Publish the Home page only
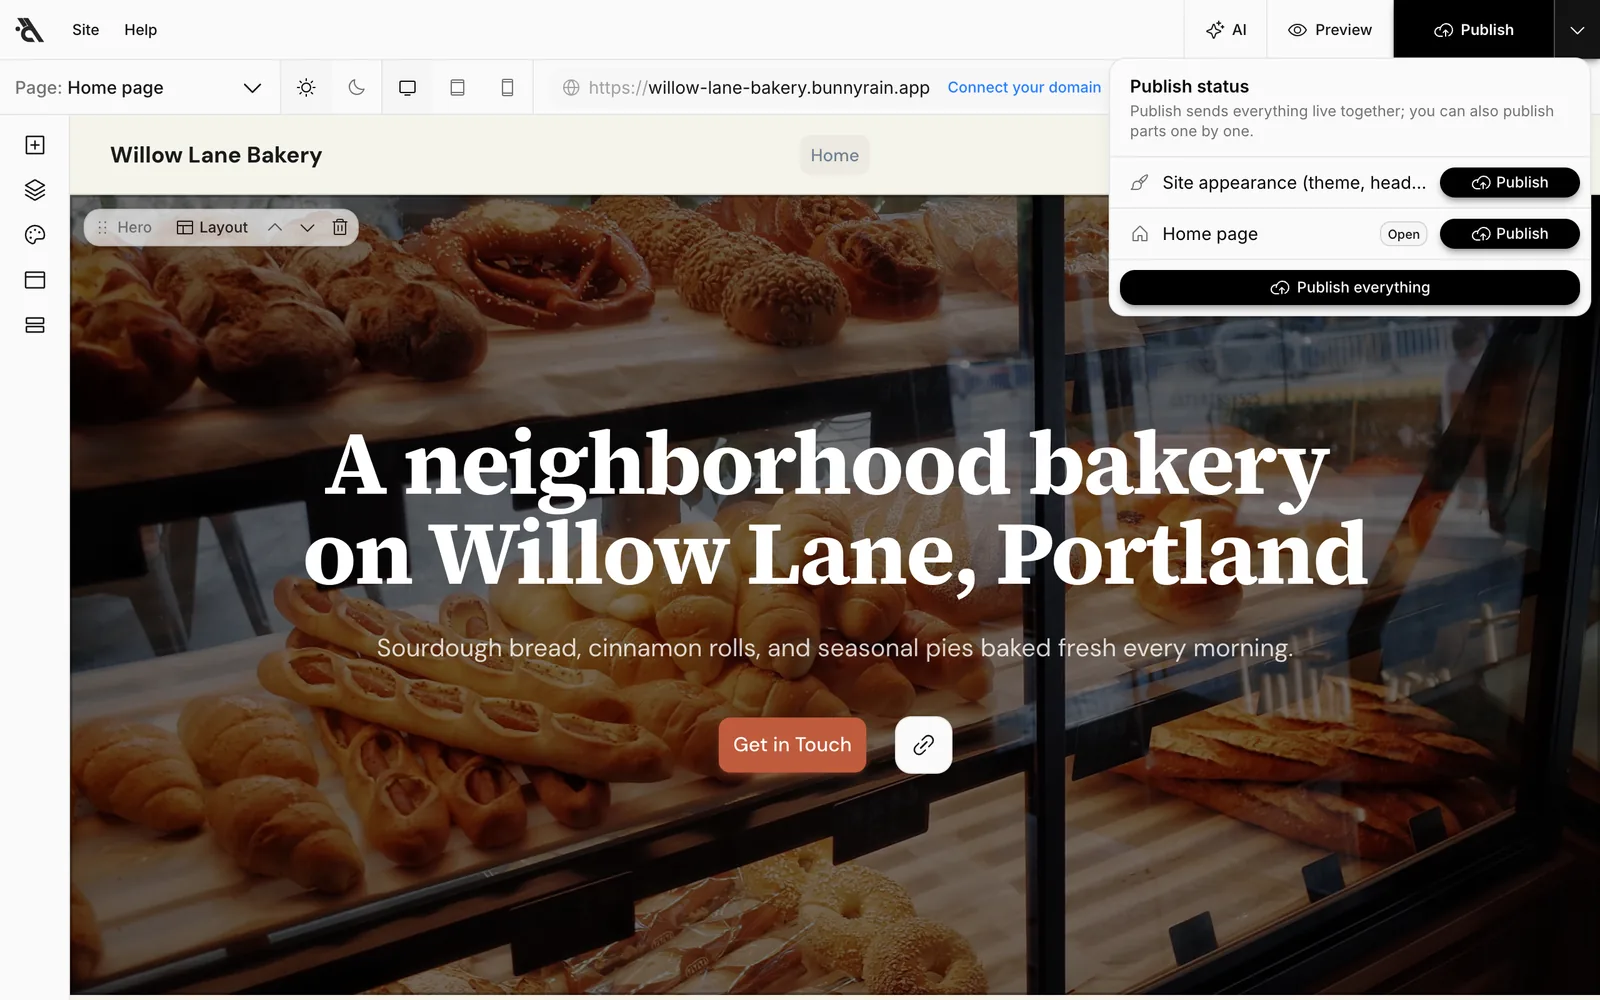Viewport: 1600px width, 1000px height. pyautogui.click(x=1509, y=234)
